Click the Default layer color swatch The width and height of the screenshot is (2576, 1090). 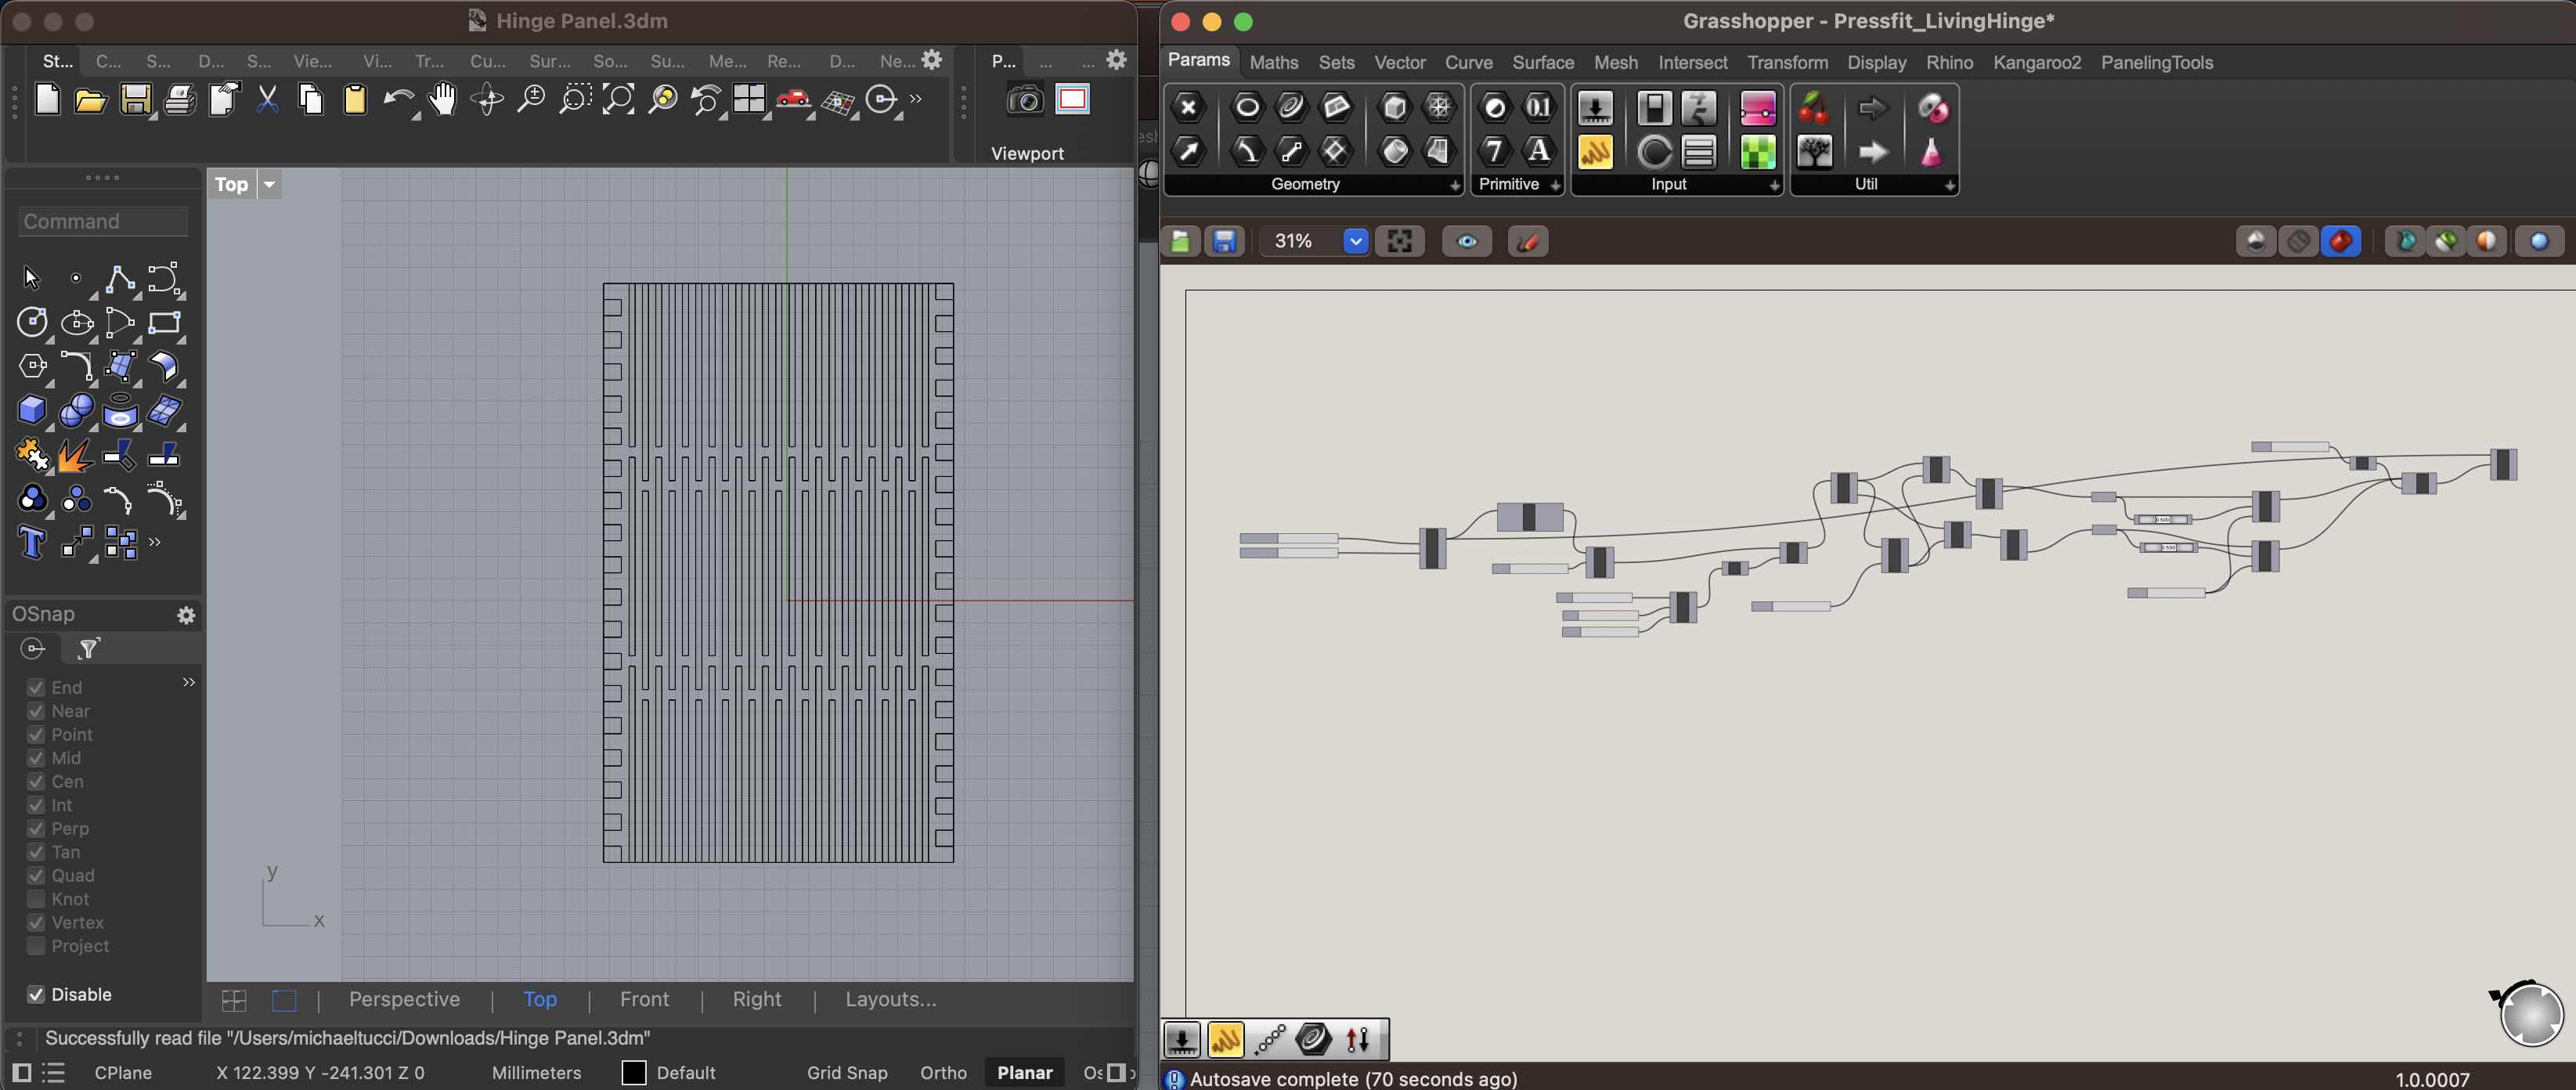[x=634, y=1072]
